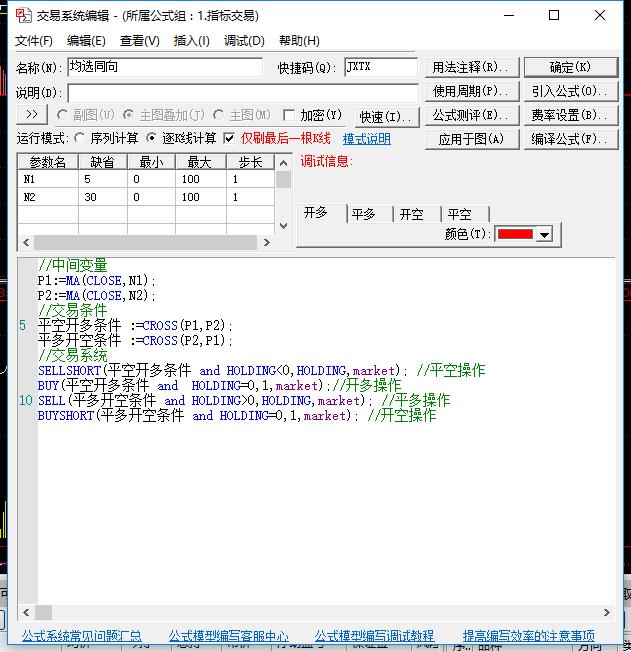Image resolution: width=631 pixels, height=652 pixels.
Task: Switch to the 开空 tab
Action: [x=417, y=215]
